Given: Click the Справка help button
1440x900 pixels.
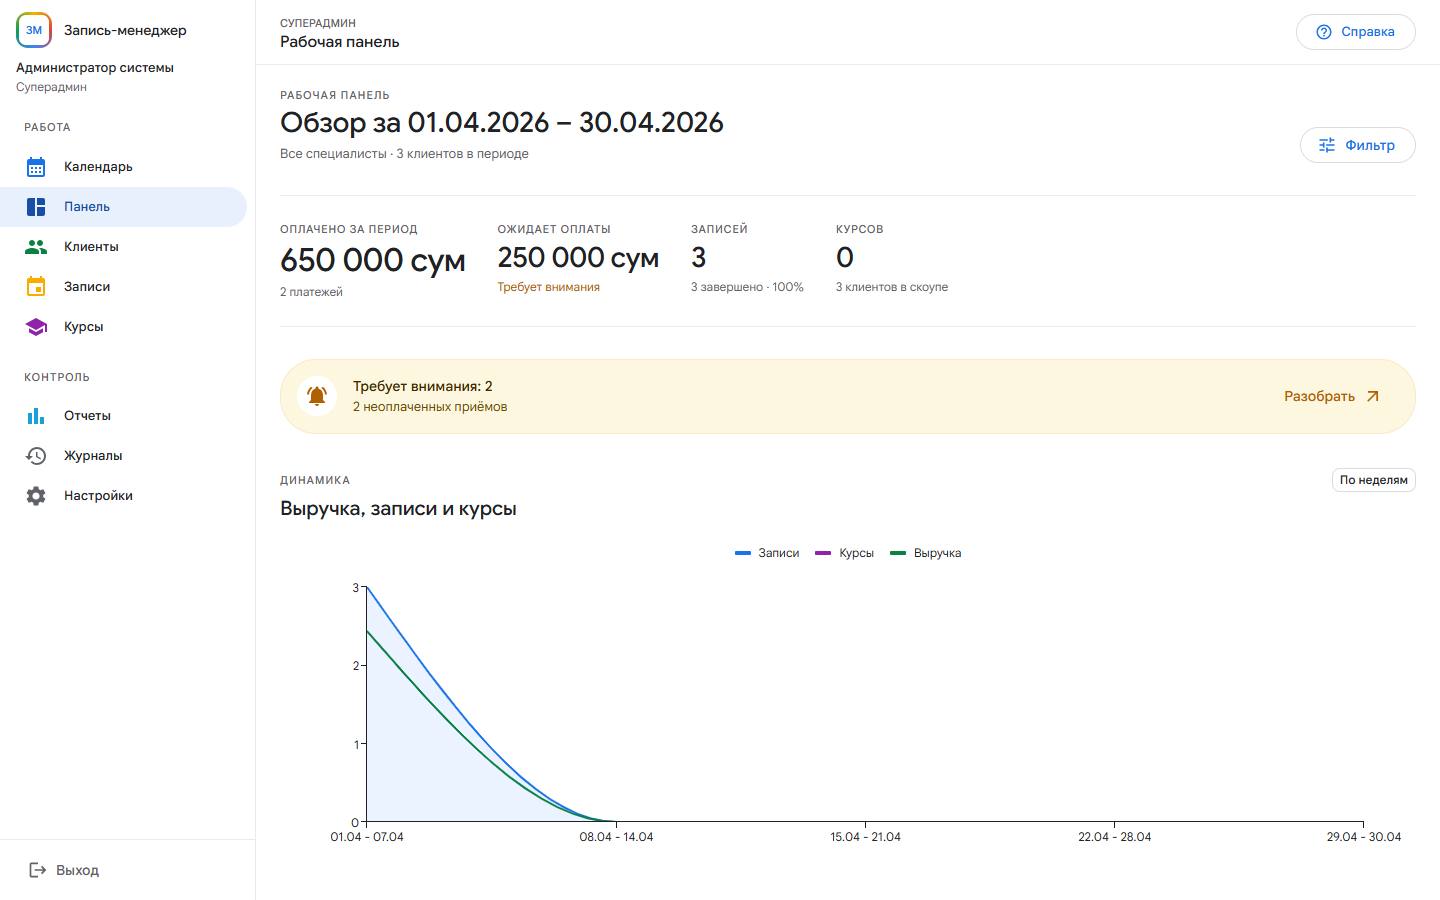Looking at the screenshot, I should point(1355,32).
